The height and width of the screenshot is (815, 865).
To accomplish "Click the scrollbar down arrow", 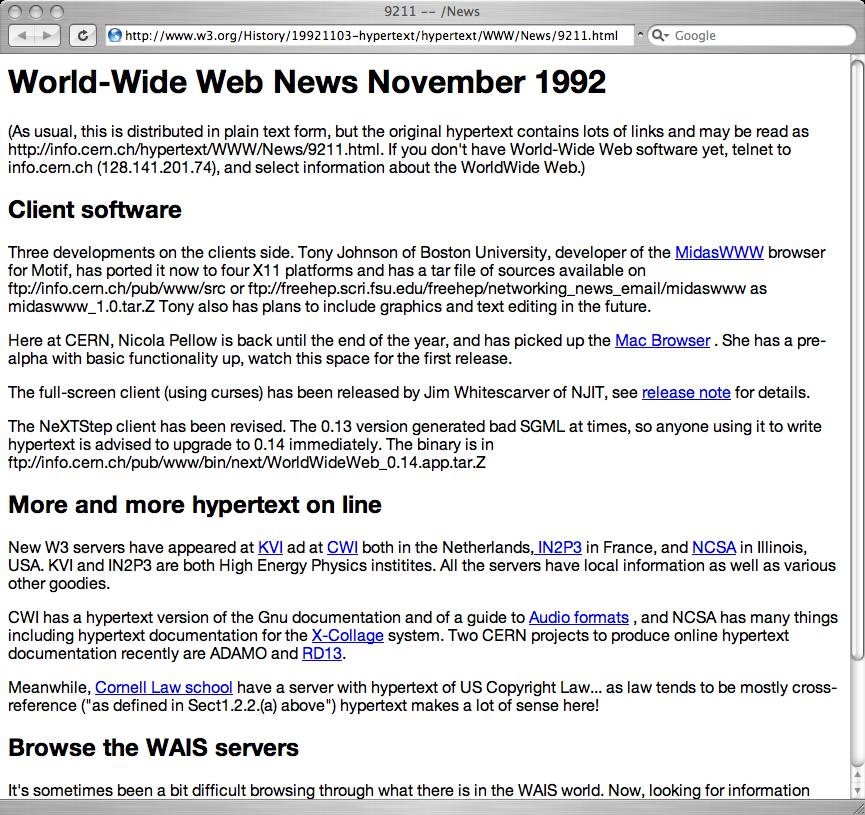I will 857,790.
